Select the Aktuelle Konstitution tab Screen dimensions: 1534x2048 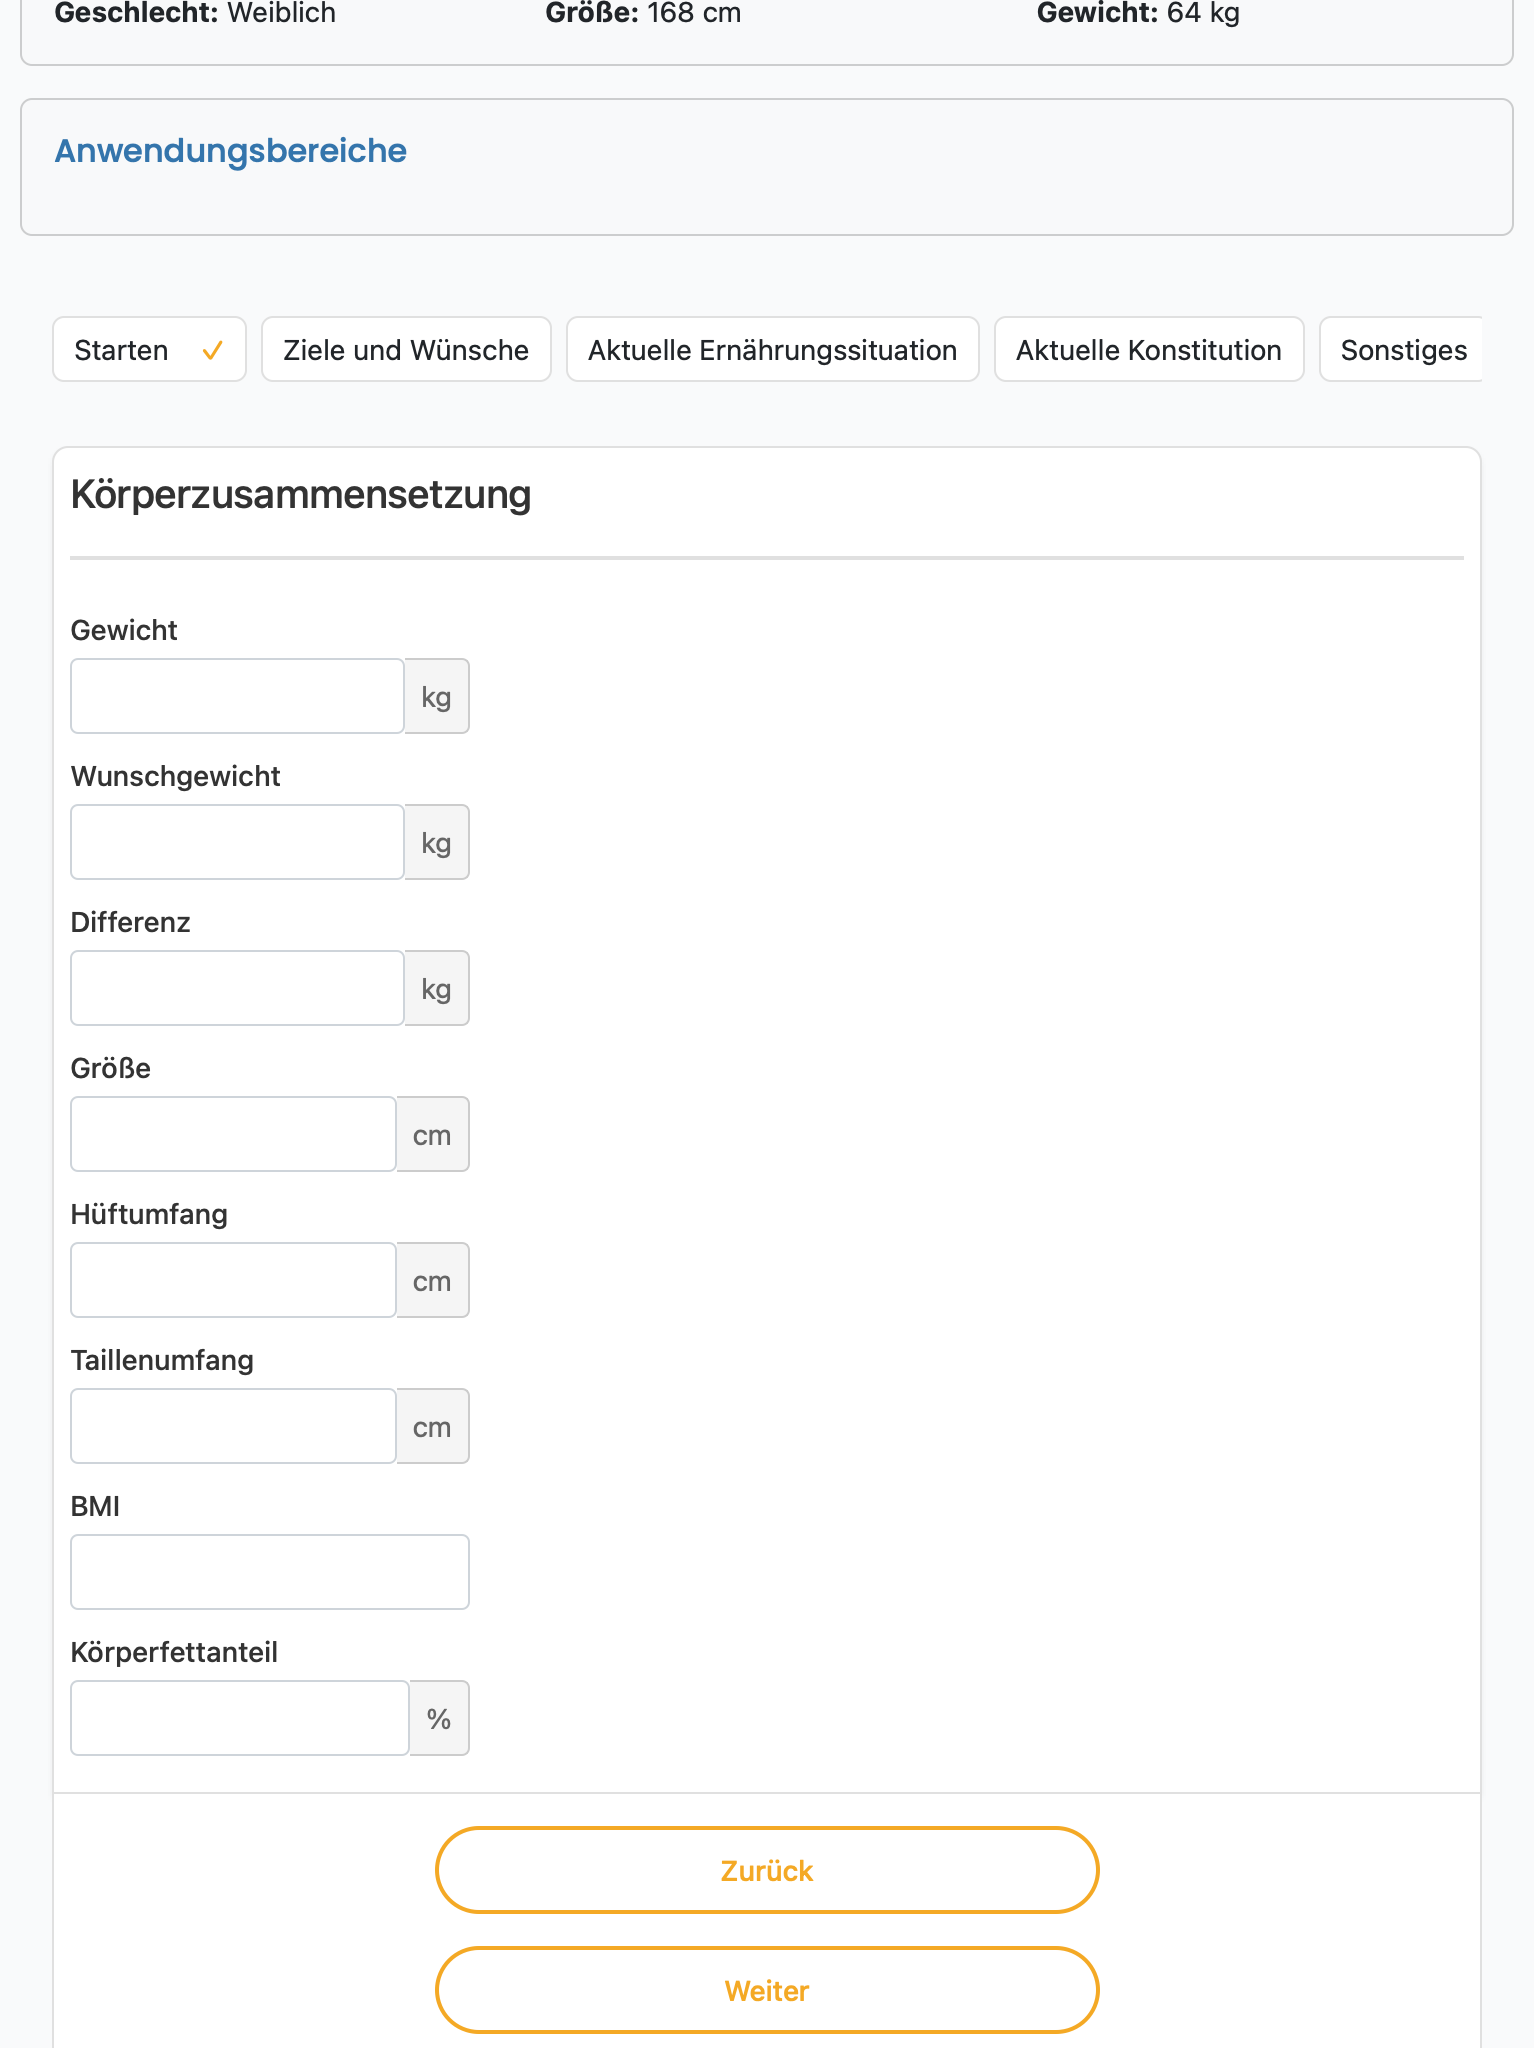click(x=1149, y=350)
